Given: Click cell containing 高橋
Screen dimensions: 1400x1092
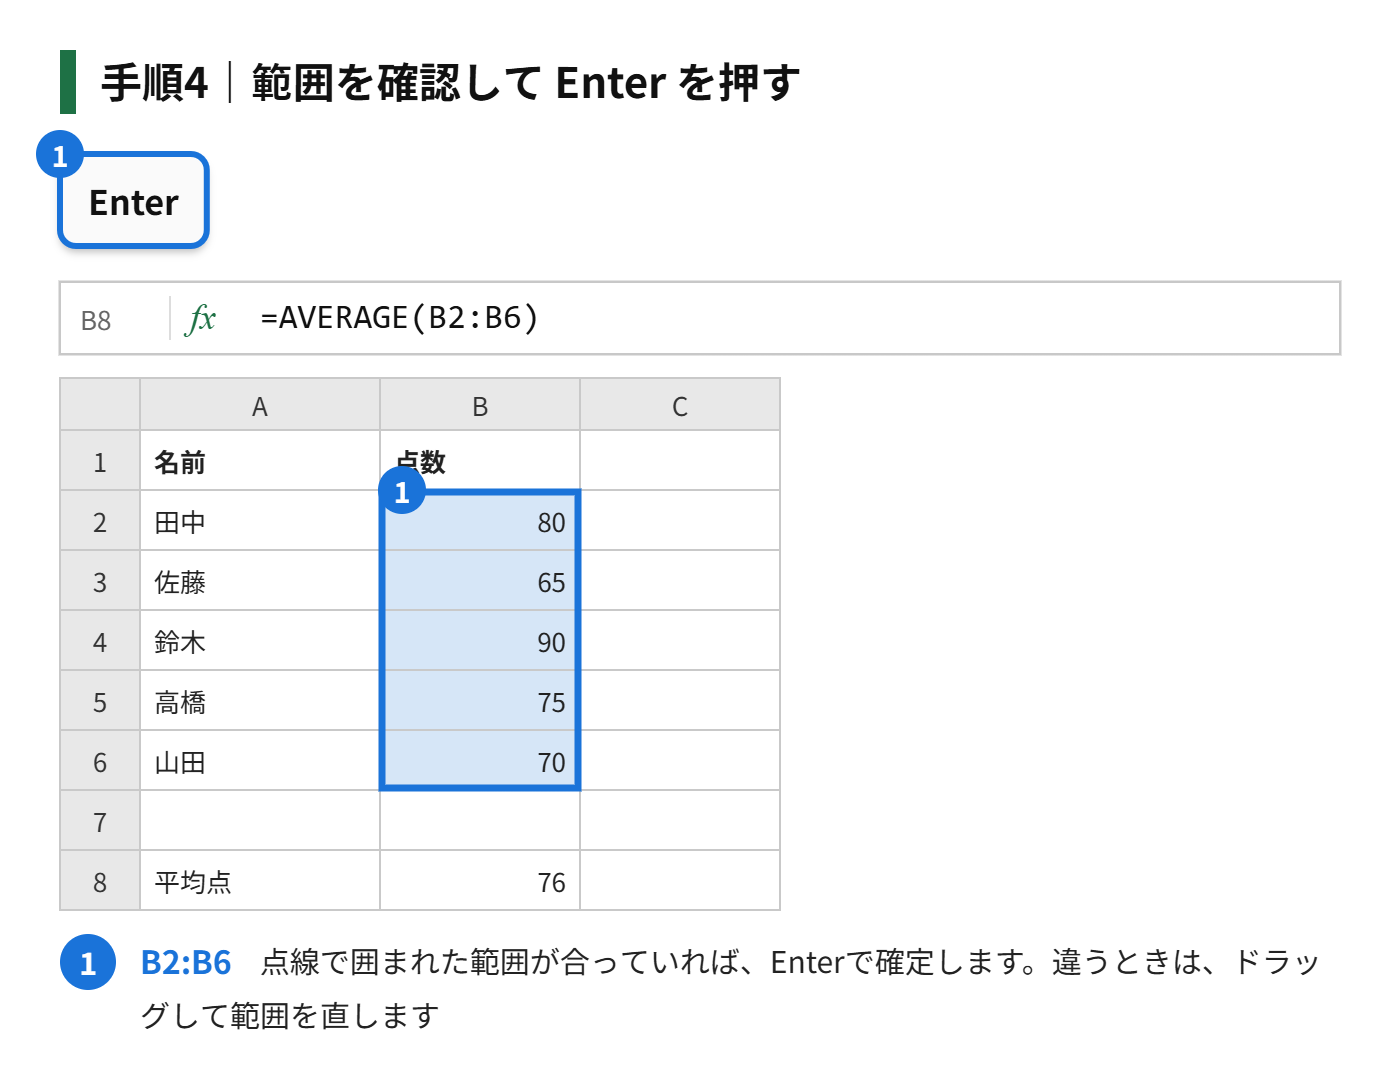Looking at the screenshot, I should [x=260, y=701].
